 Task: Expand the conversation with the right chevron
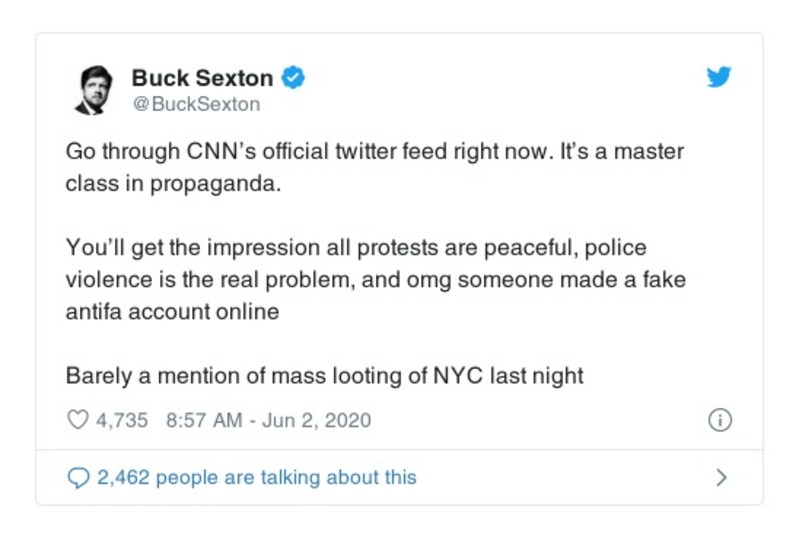(721, 477)
